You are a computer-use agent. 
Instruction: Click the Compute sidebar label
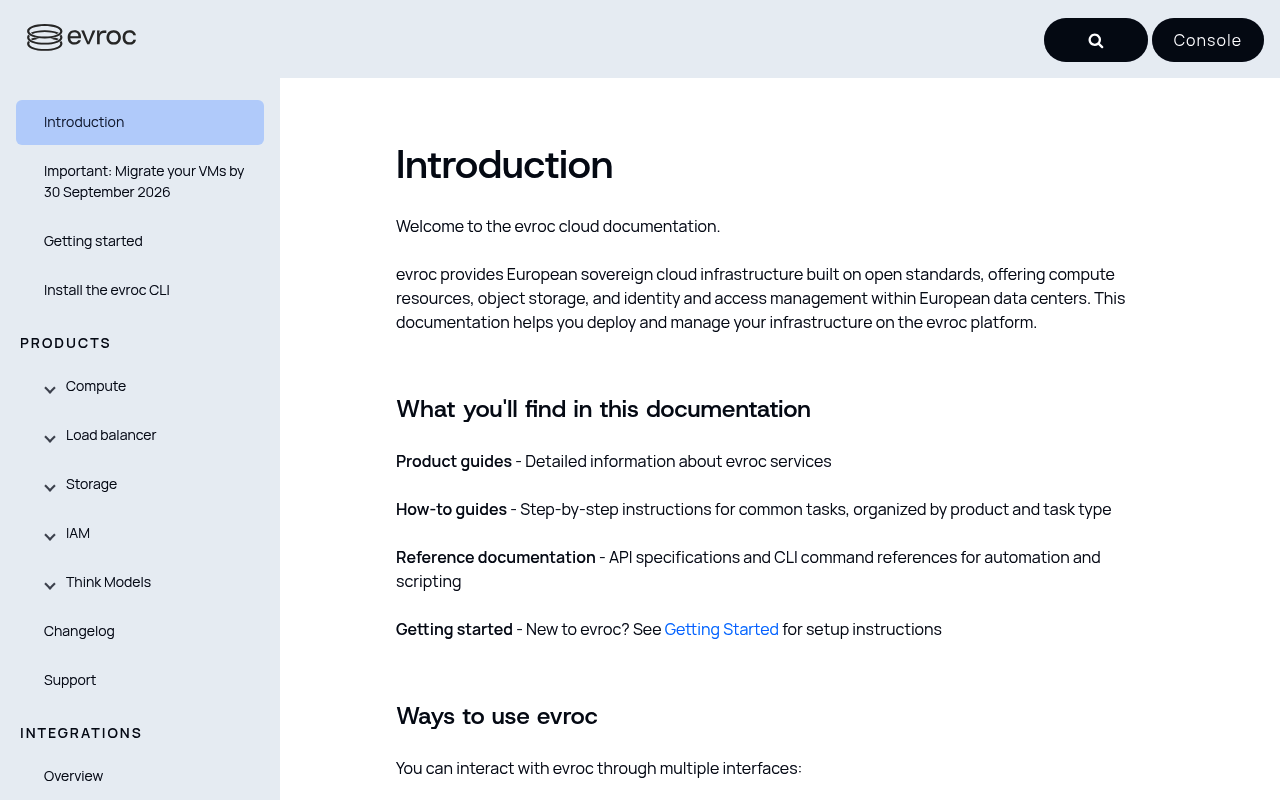[96, 386]
